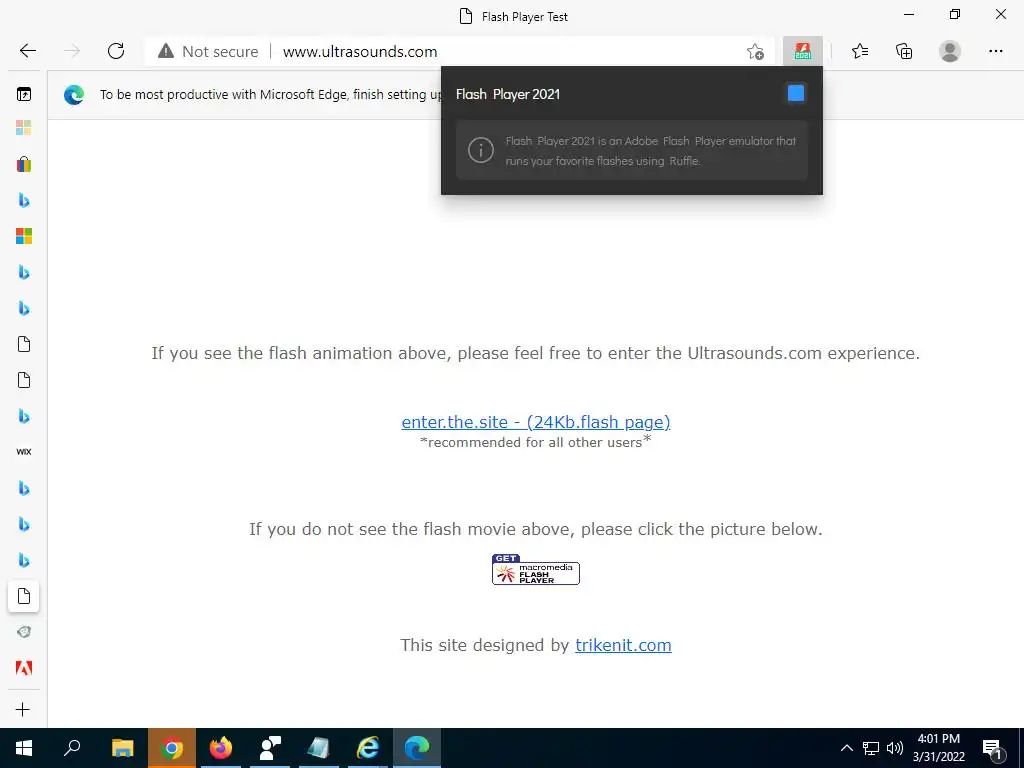This screenshot has width=1024, height=768.
Task: Switch to the Microsoft logo tab
Action: pyautogui.click(x=24, y=236)
